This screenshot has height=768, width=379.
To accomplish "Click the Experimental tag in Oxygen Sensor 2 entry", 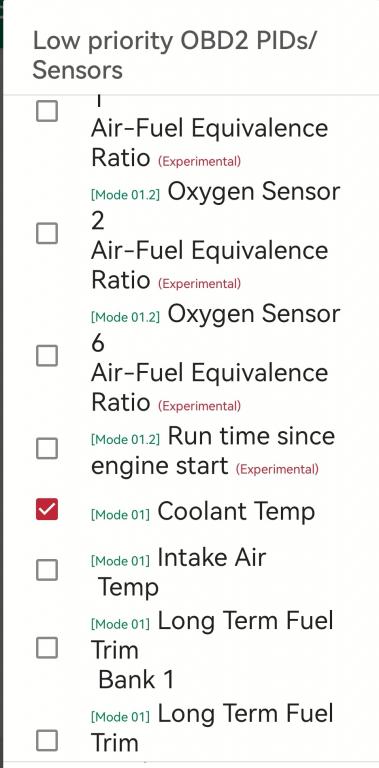I will [x=199, y=284].
